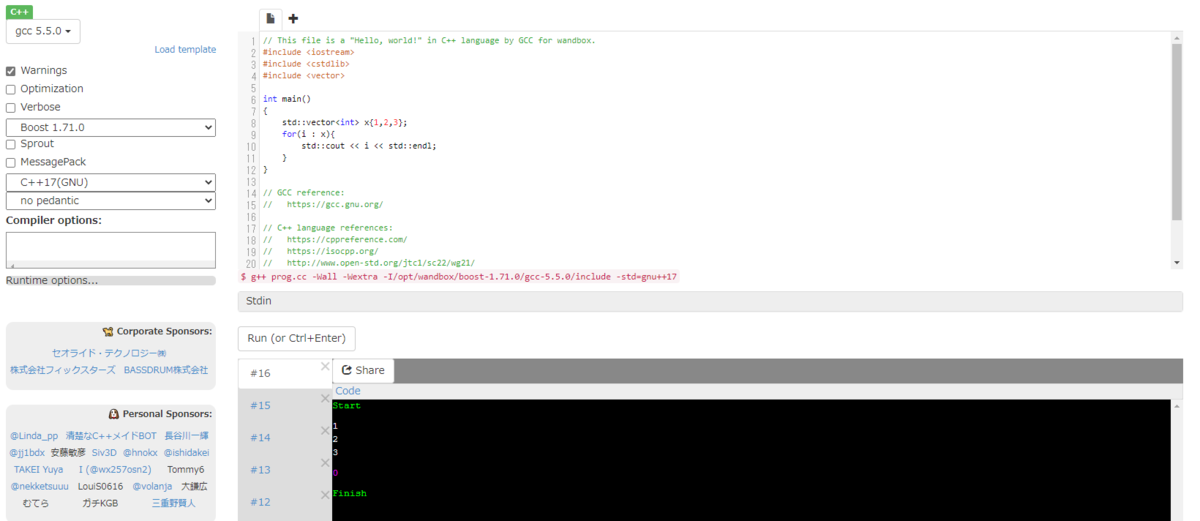Image resolution: width=1200 pixels, height=521 pixels.
Task: Click the Run (or Ctrl+Enter) button
Action: click(x=297, y=338)
